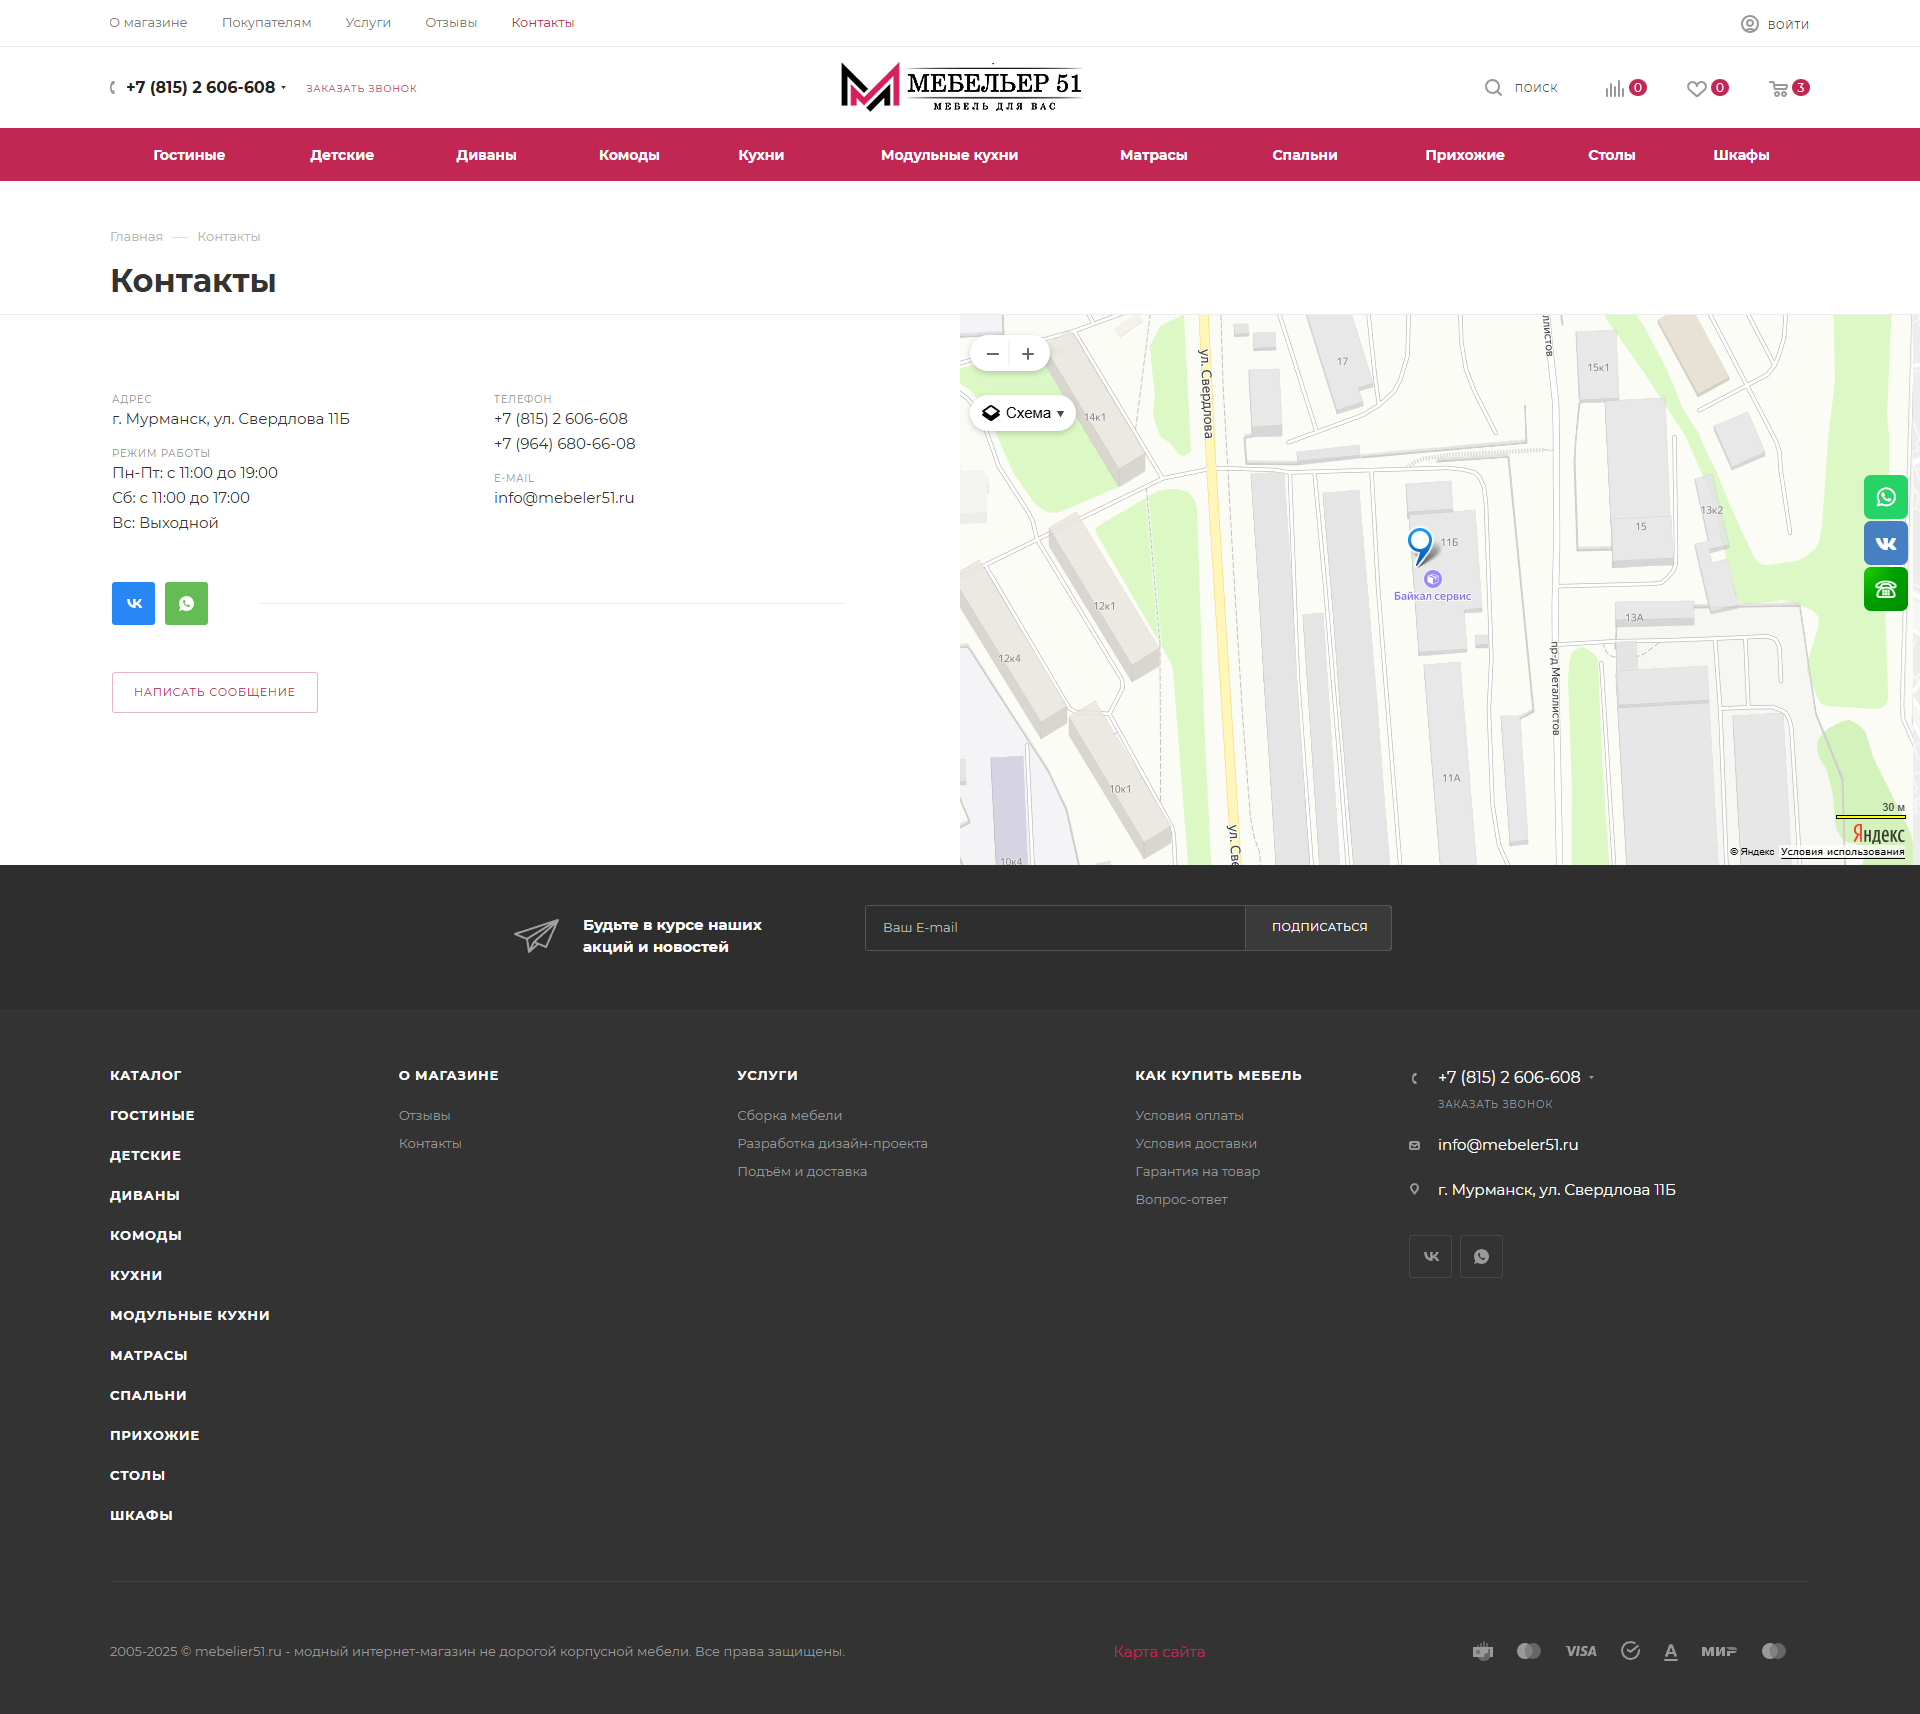This screenshot has width=1920, height=1714.
Task: Go to Покупателям in top menu
Action: tap(266, 23)
